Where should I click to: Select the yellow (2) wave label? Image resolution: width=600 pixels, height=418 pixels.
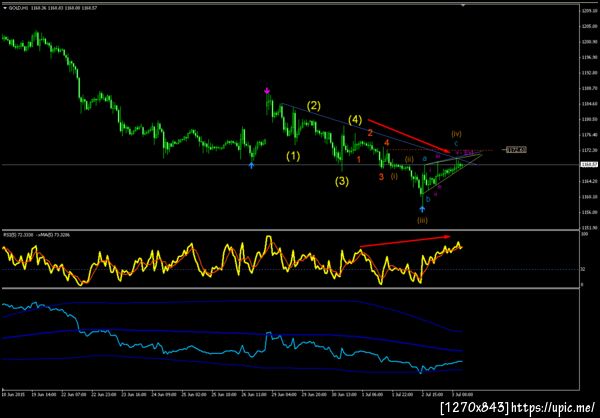[x=314, y=106]
